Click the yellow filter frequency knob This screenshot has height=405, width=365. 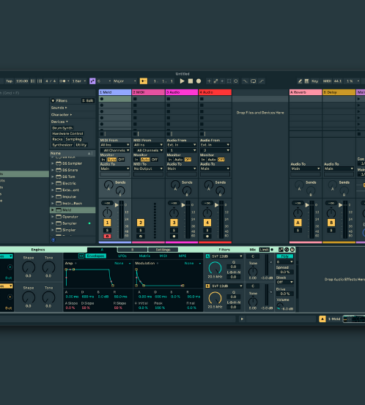pyautogui.click(x=215, y=298)
